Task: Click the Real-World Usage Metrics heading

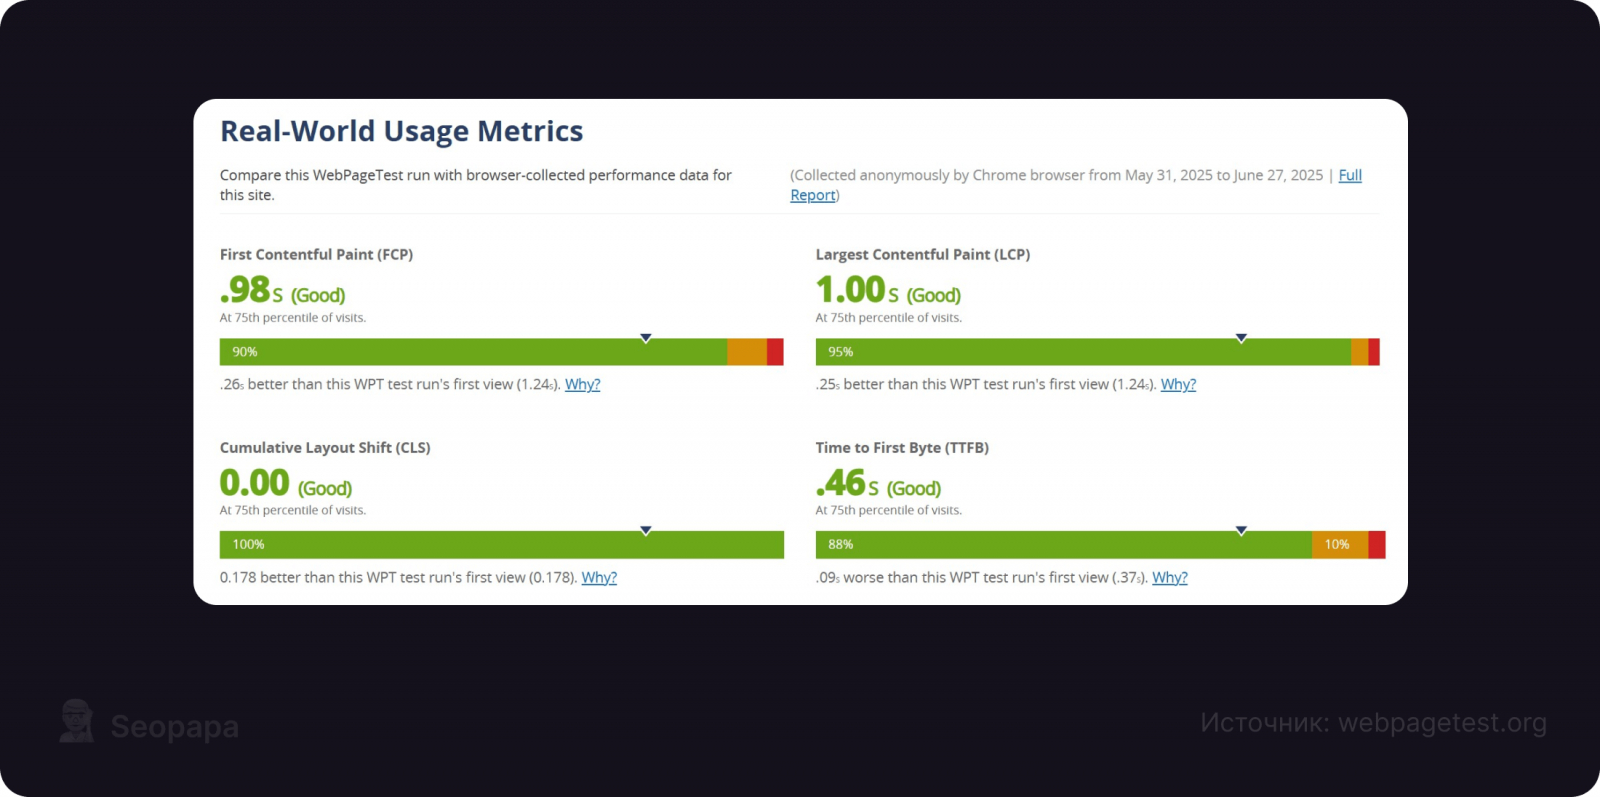Action: click(401, 131)
